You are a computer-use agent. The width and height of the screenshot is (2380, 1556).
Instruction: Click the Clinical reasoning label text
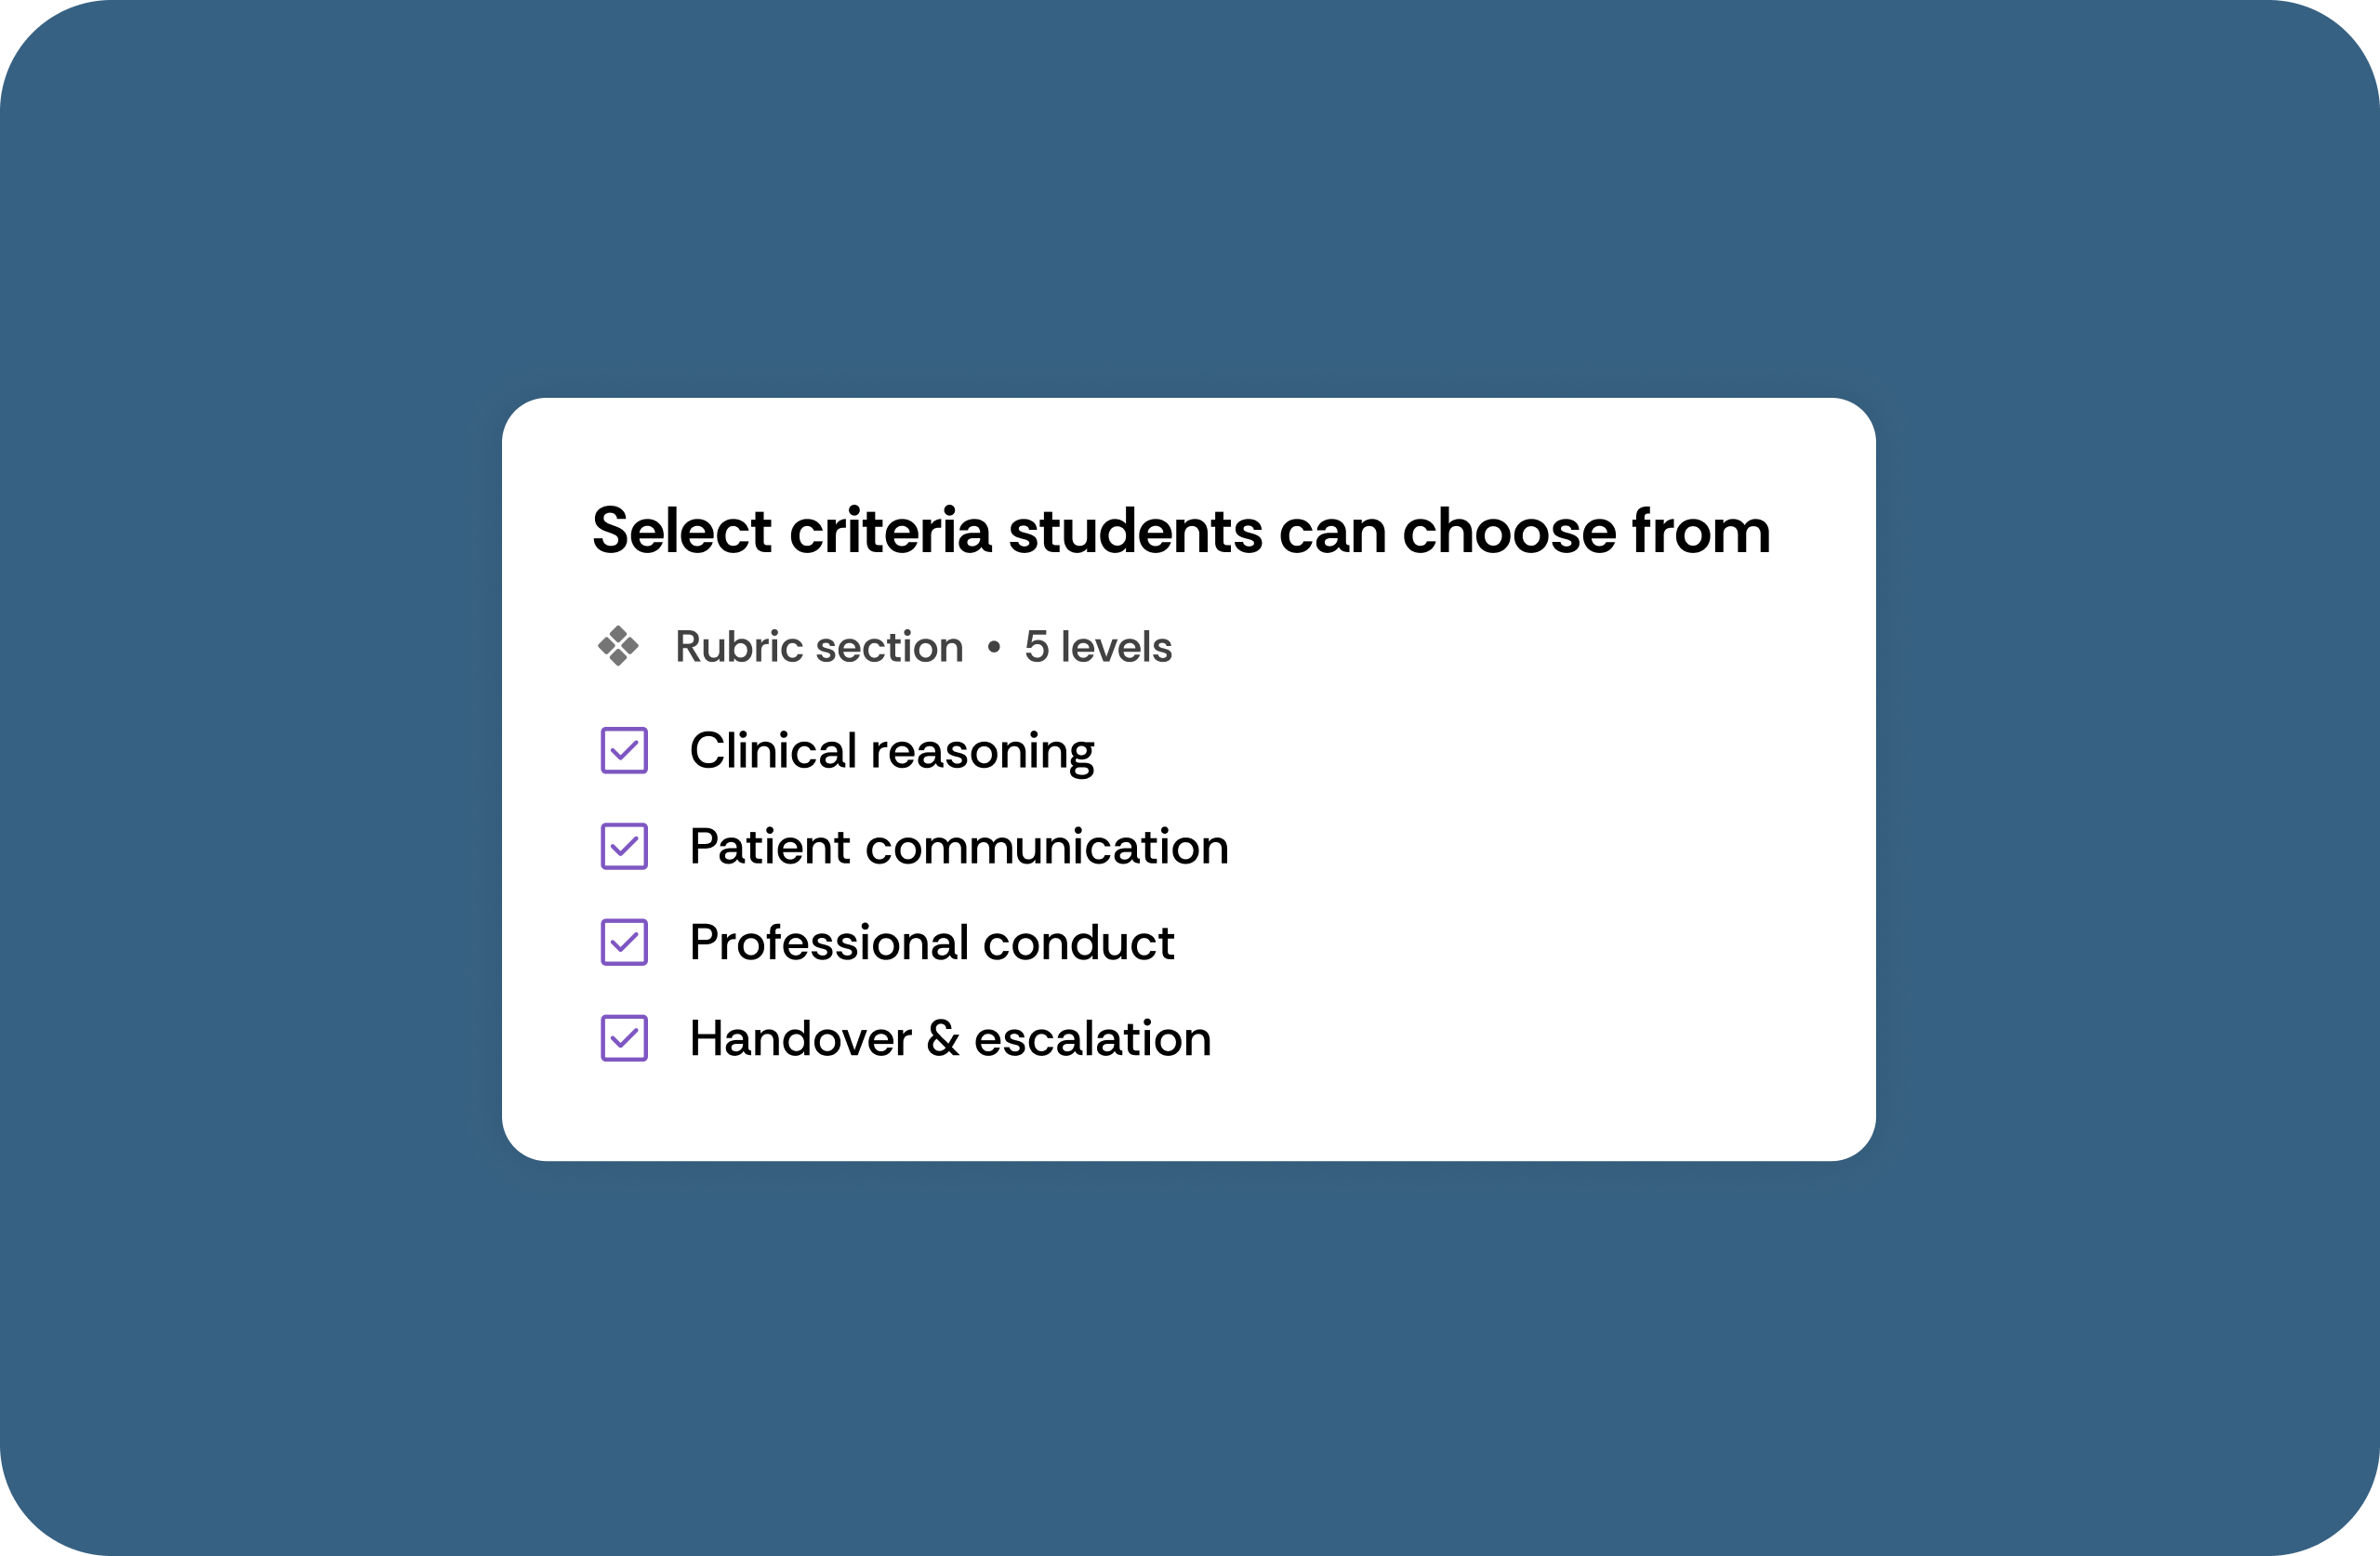point(891,751)
